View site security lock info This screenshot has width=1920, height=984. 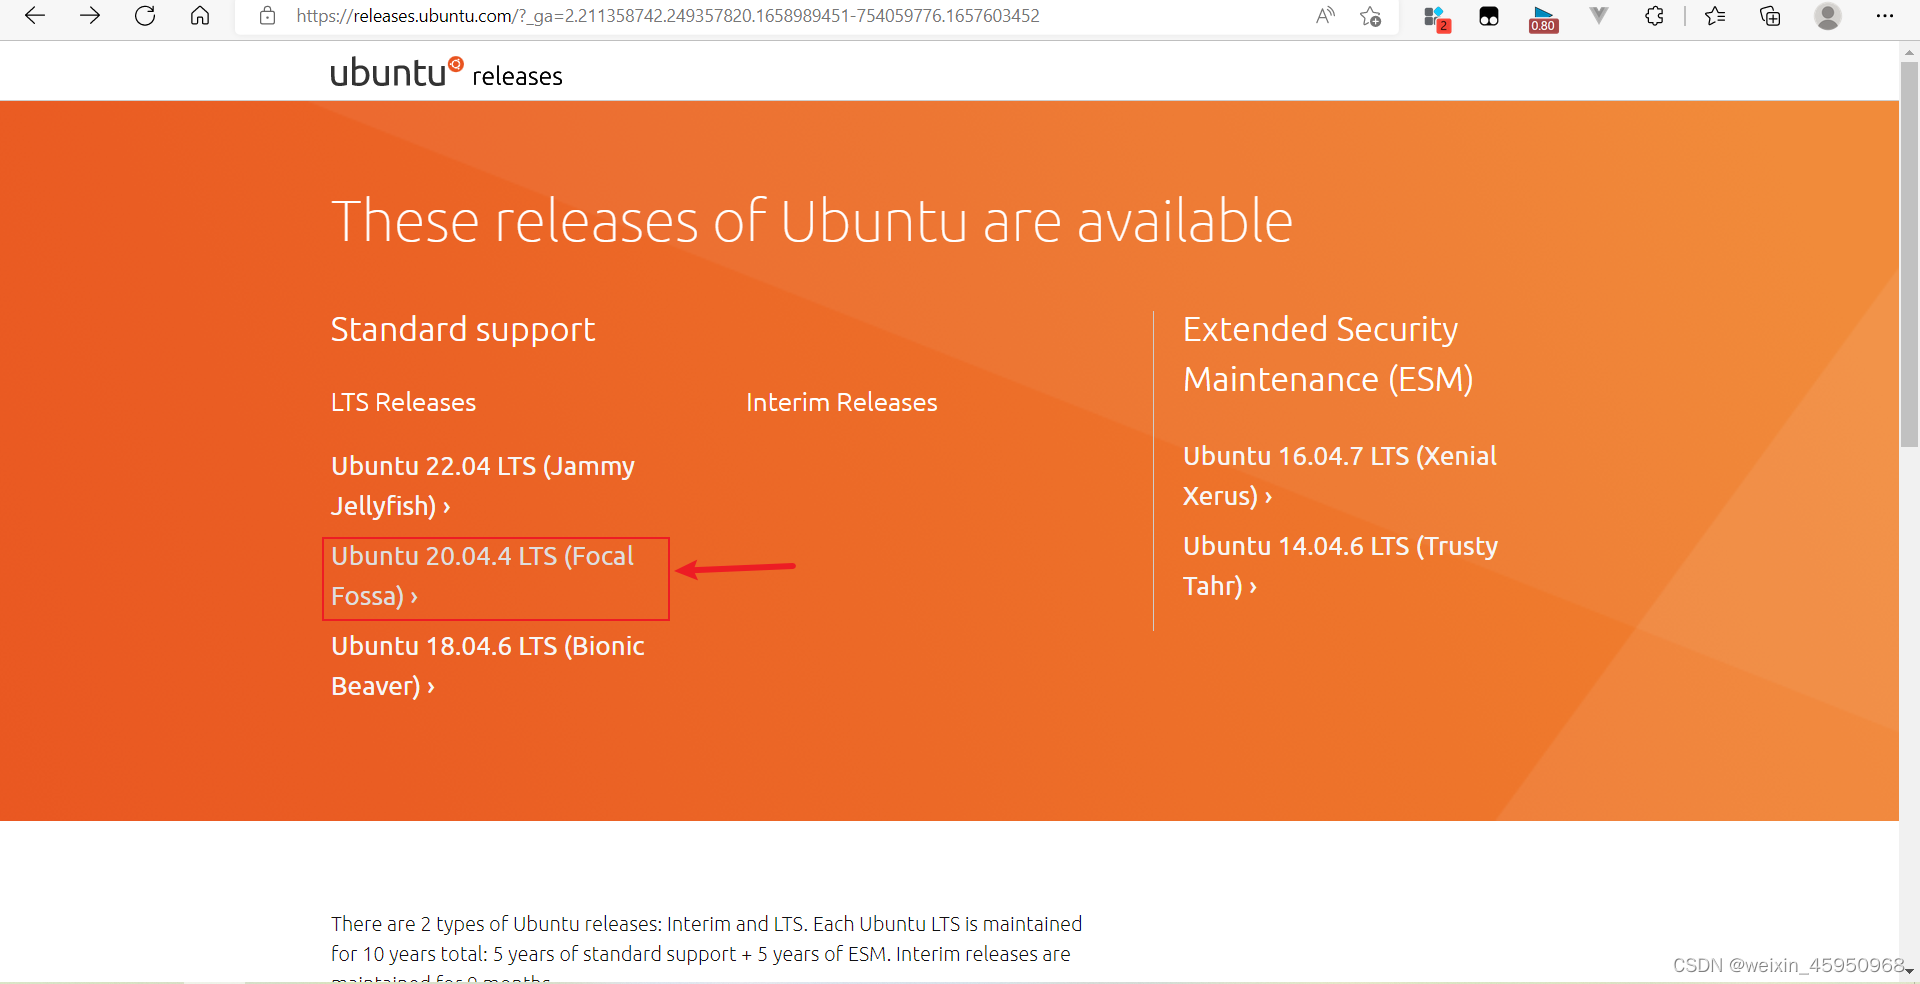coord(267,16)
